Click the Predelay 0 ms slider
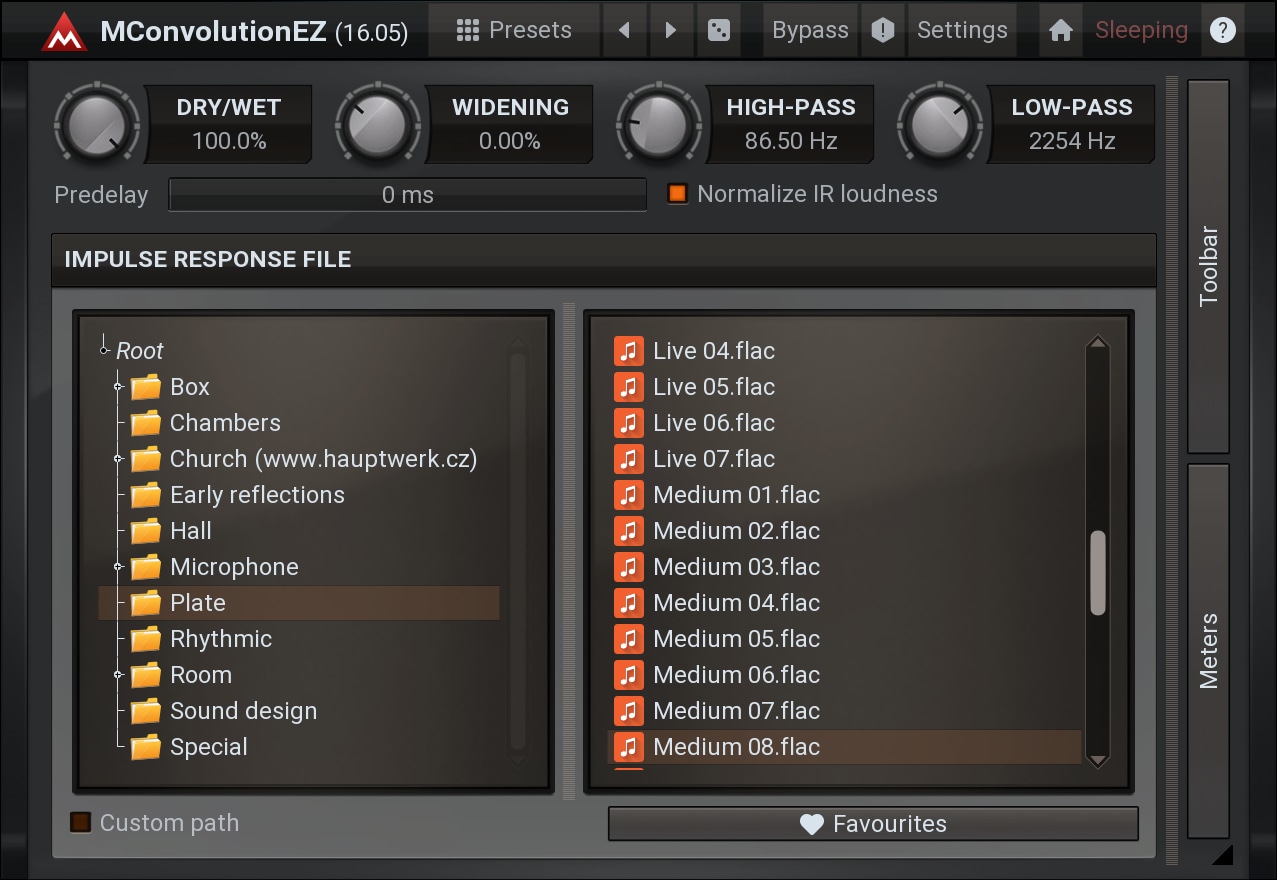The image size is (1277, 880). pos(408,195)
